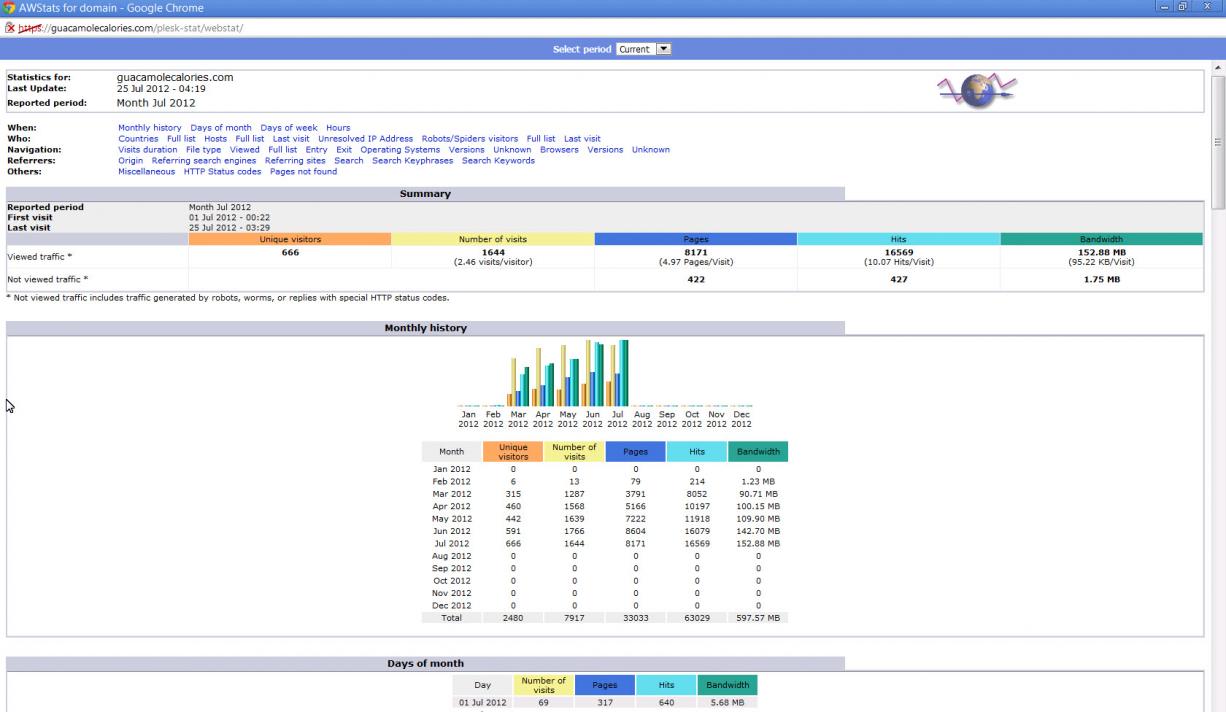View the Unresolved IP Address link
This screenshot has height=712, width=1226.
(365, 139)
